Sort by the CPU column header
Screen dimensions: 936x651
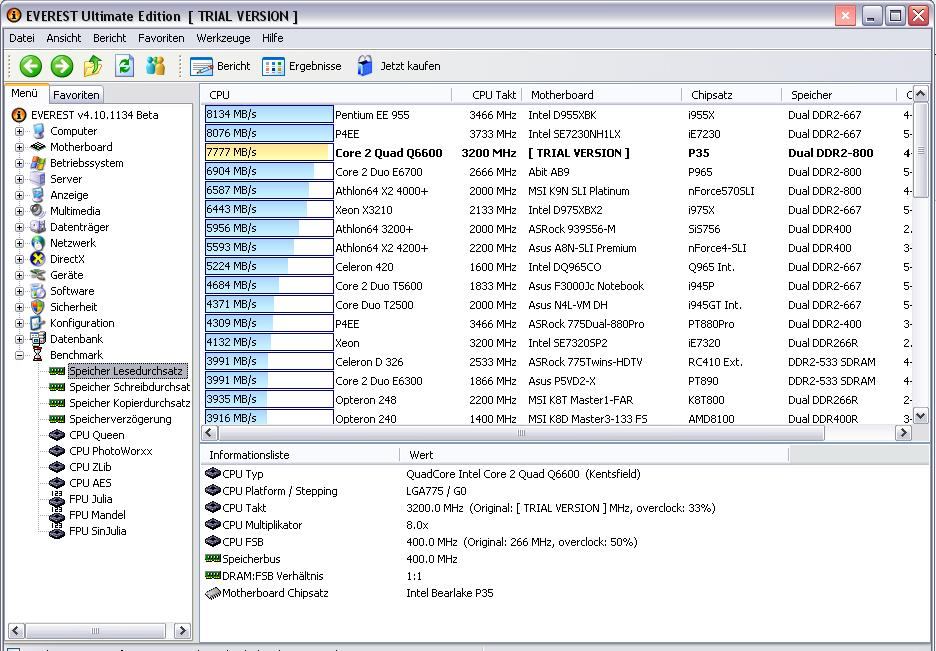coord(327,95)
